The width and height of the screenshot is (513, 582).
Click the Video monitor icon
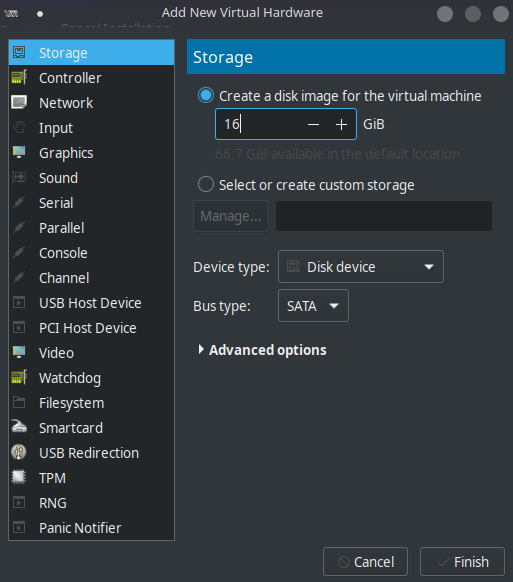pyautogui.click(x=19, y=353)
